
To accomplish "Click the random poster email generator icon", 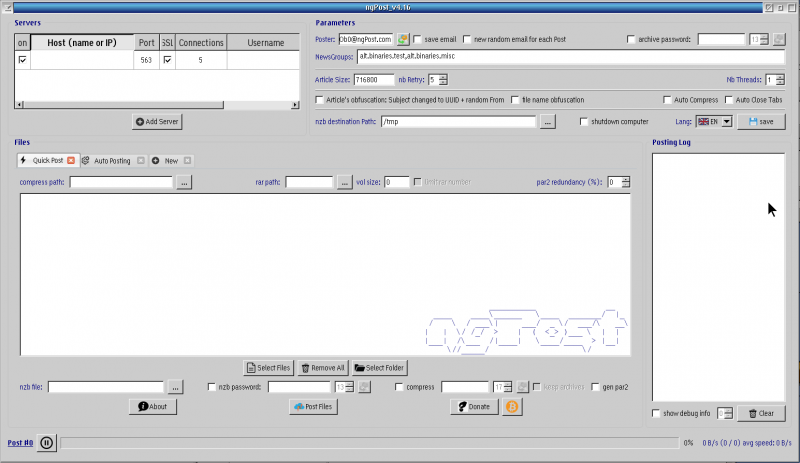I will coord(403,39).
